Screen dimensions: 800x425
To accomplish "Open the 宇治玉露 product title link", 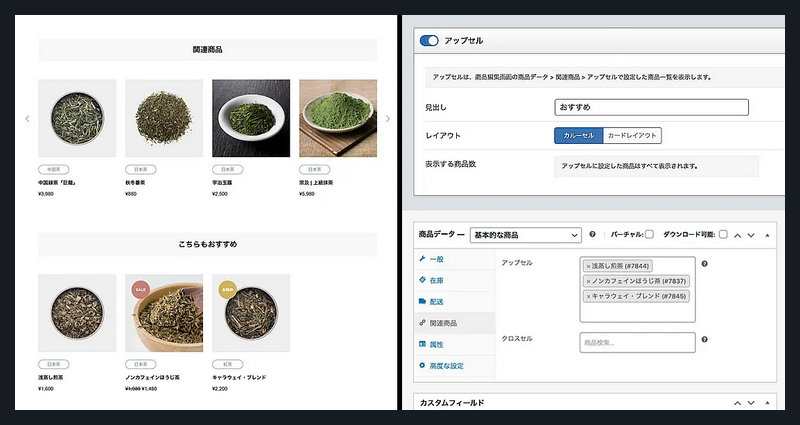I will [x=222, y=183].
